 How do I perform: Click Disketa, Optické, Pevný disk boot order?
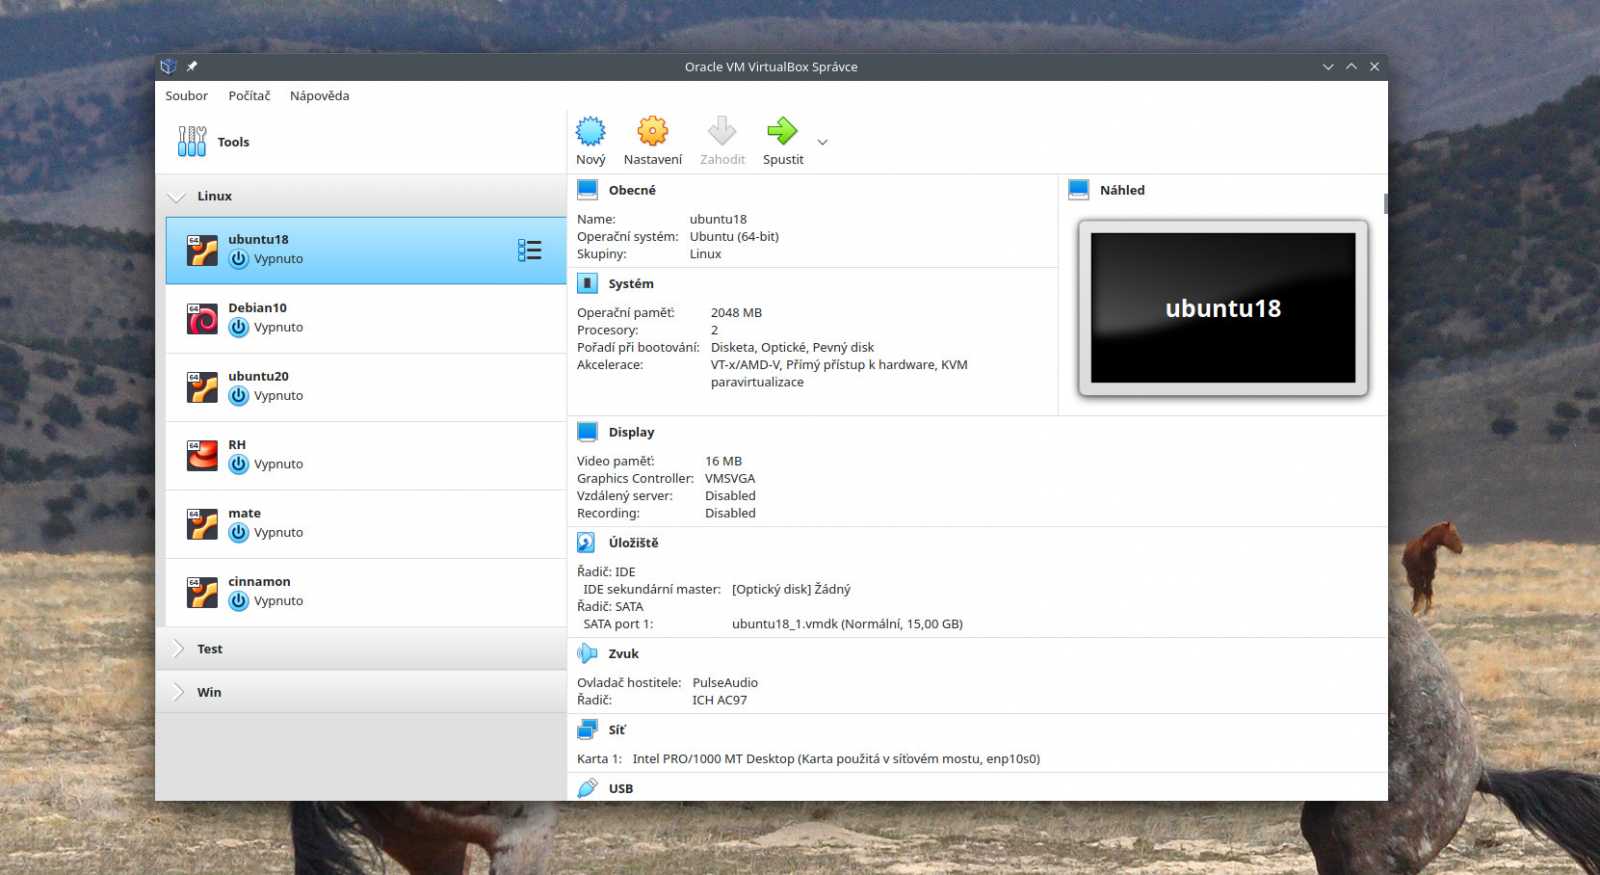point(792,348)
